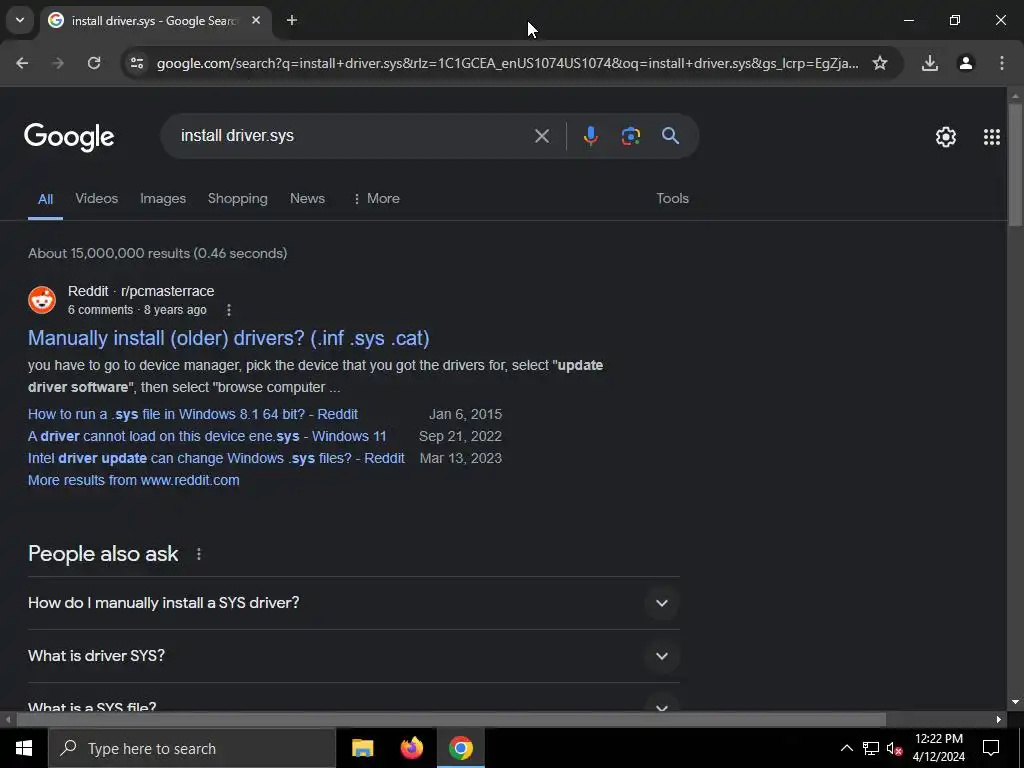Click the magnifying glass search icon
The height and width of the screenshot is (768, 1024).
tap(670, 136)
